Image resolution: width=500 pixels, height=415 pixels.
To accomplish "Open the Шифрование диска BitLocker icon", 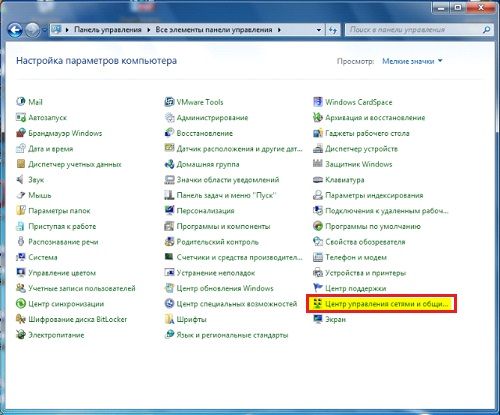I will pyautogui.click(x=21, y=319).
